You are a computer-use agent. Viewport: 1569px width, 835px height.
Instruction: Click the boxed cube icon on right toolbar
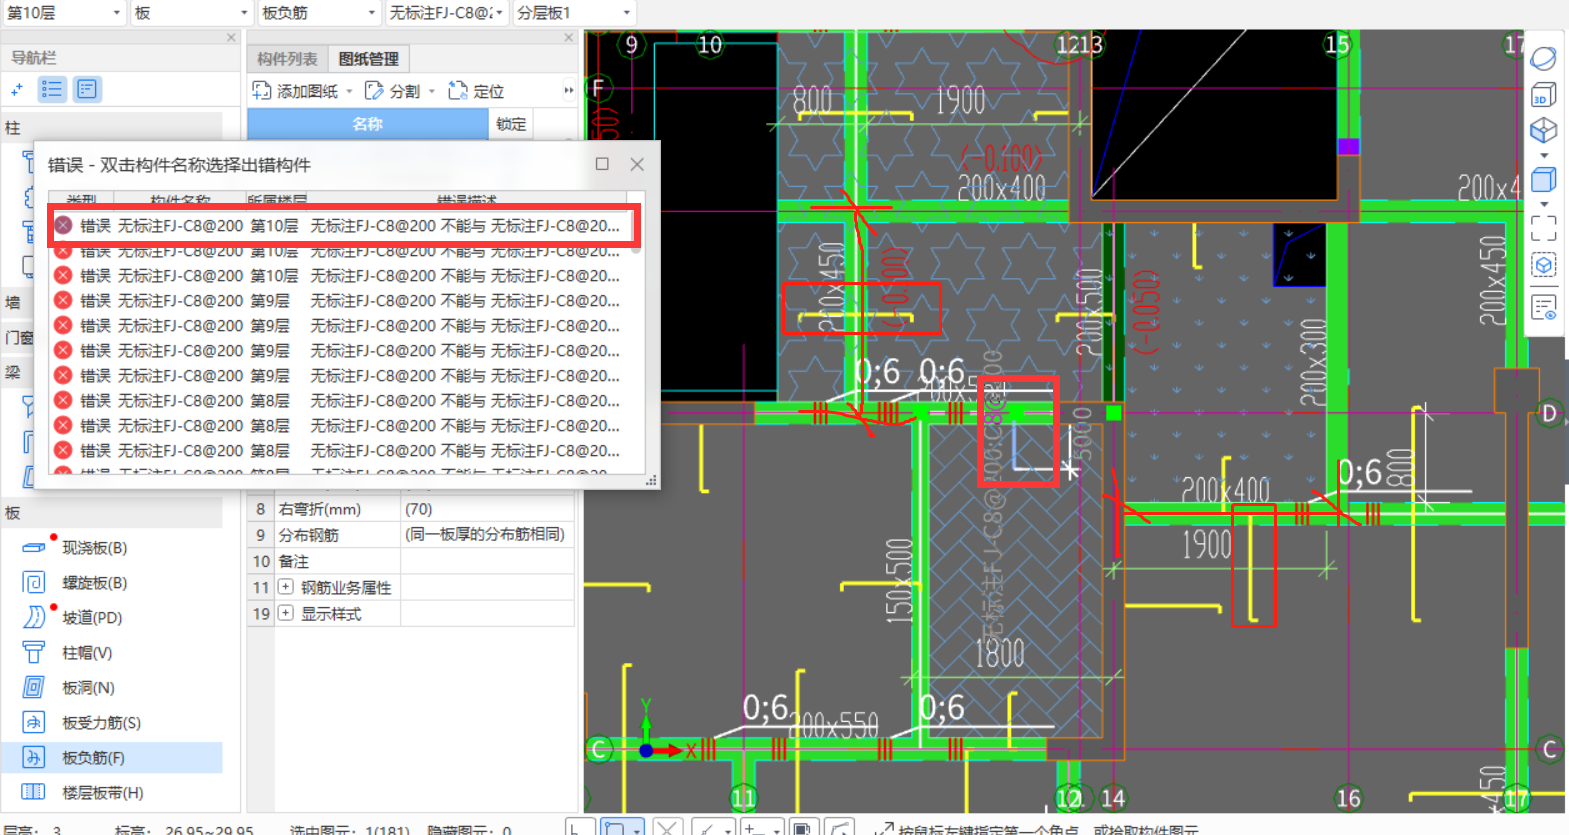1543,265
